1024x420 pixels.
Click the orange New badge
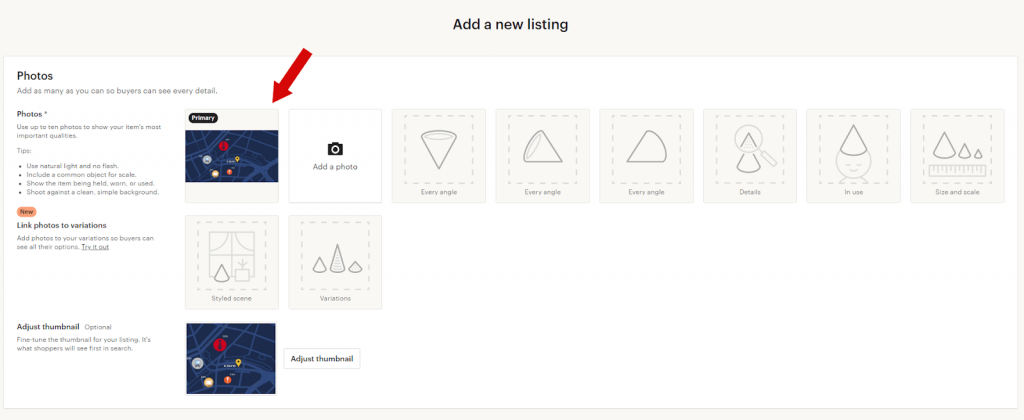pyautogui.click(x=27, y=212)
